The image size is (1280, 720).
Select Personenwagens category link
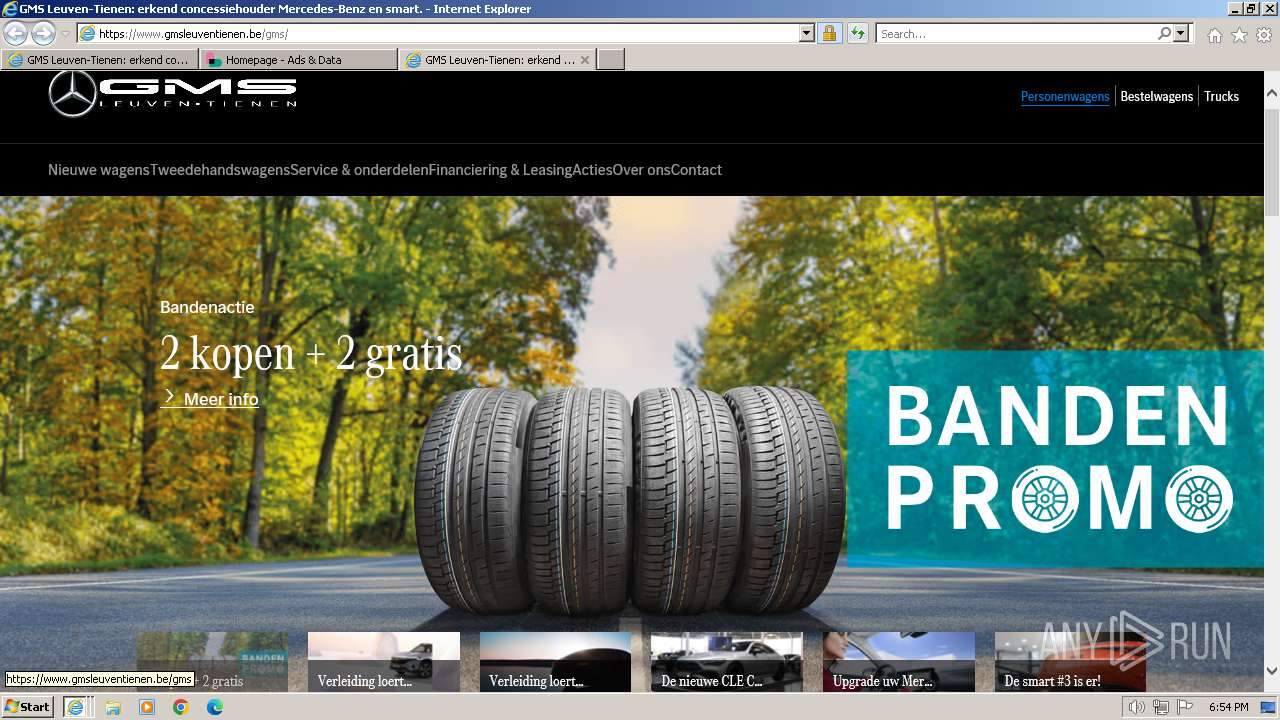[x=1065, y=96]
